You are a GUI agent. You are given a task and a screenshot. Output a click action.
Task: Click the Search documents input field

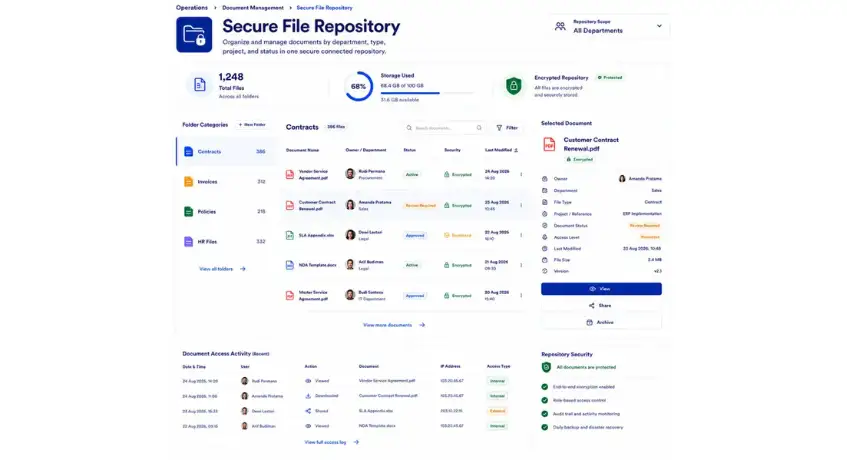click(444, 128)
